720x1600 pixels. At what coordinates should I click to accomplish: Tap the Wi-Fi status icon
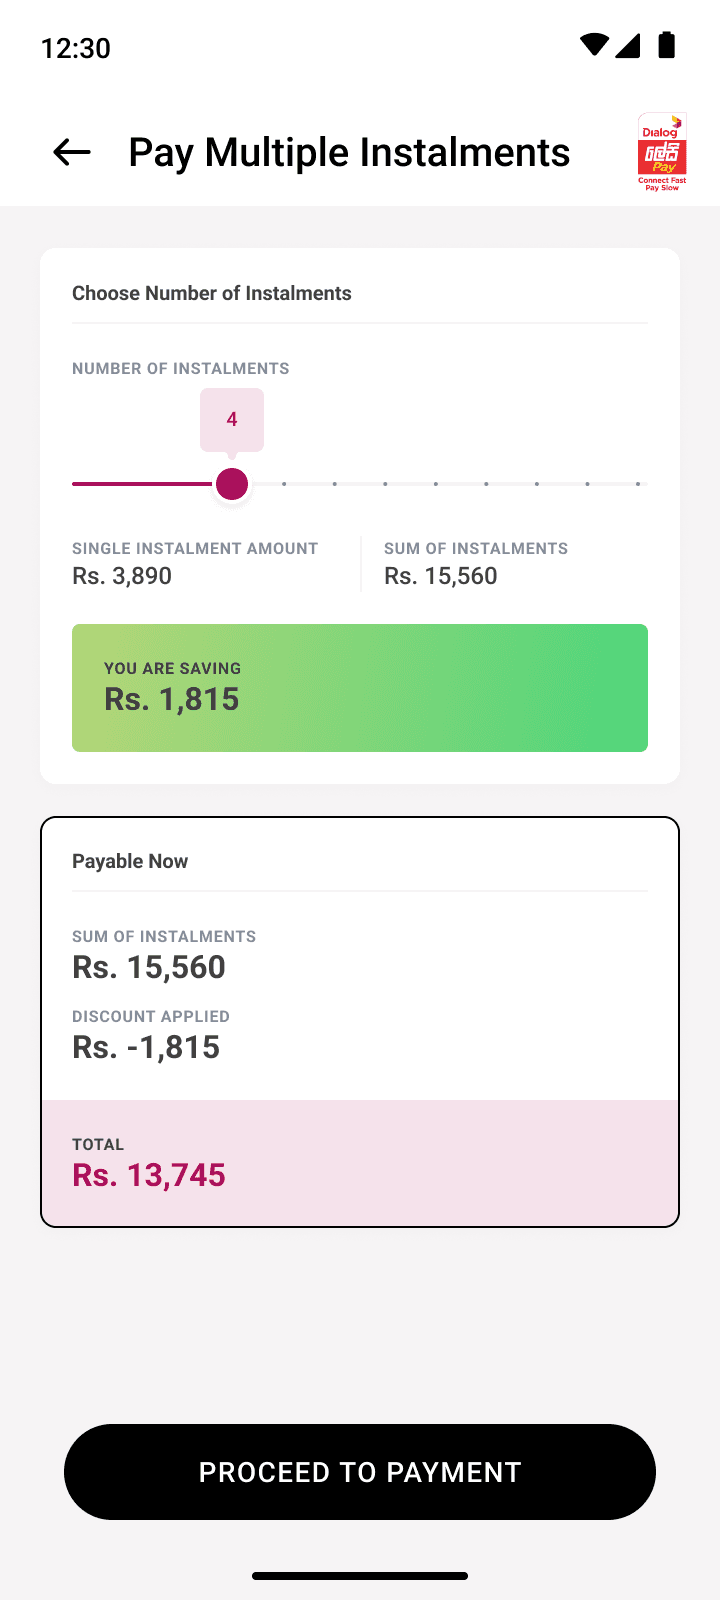pyautogui.click(x=594, y=45)
